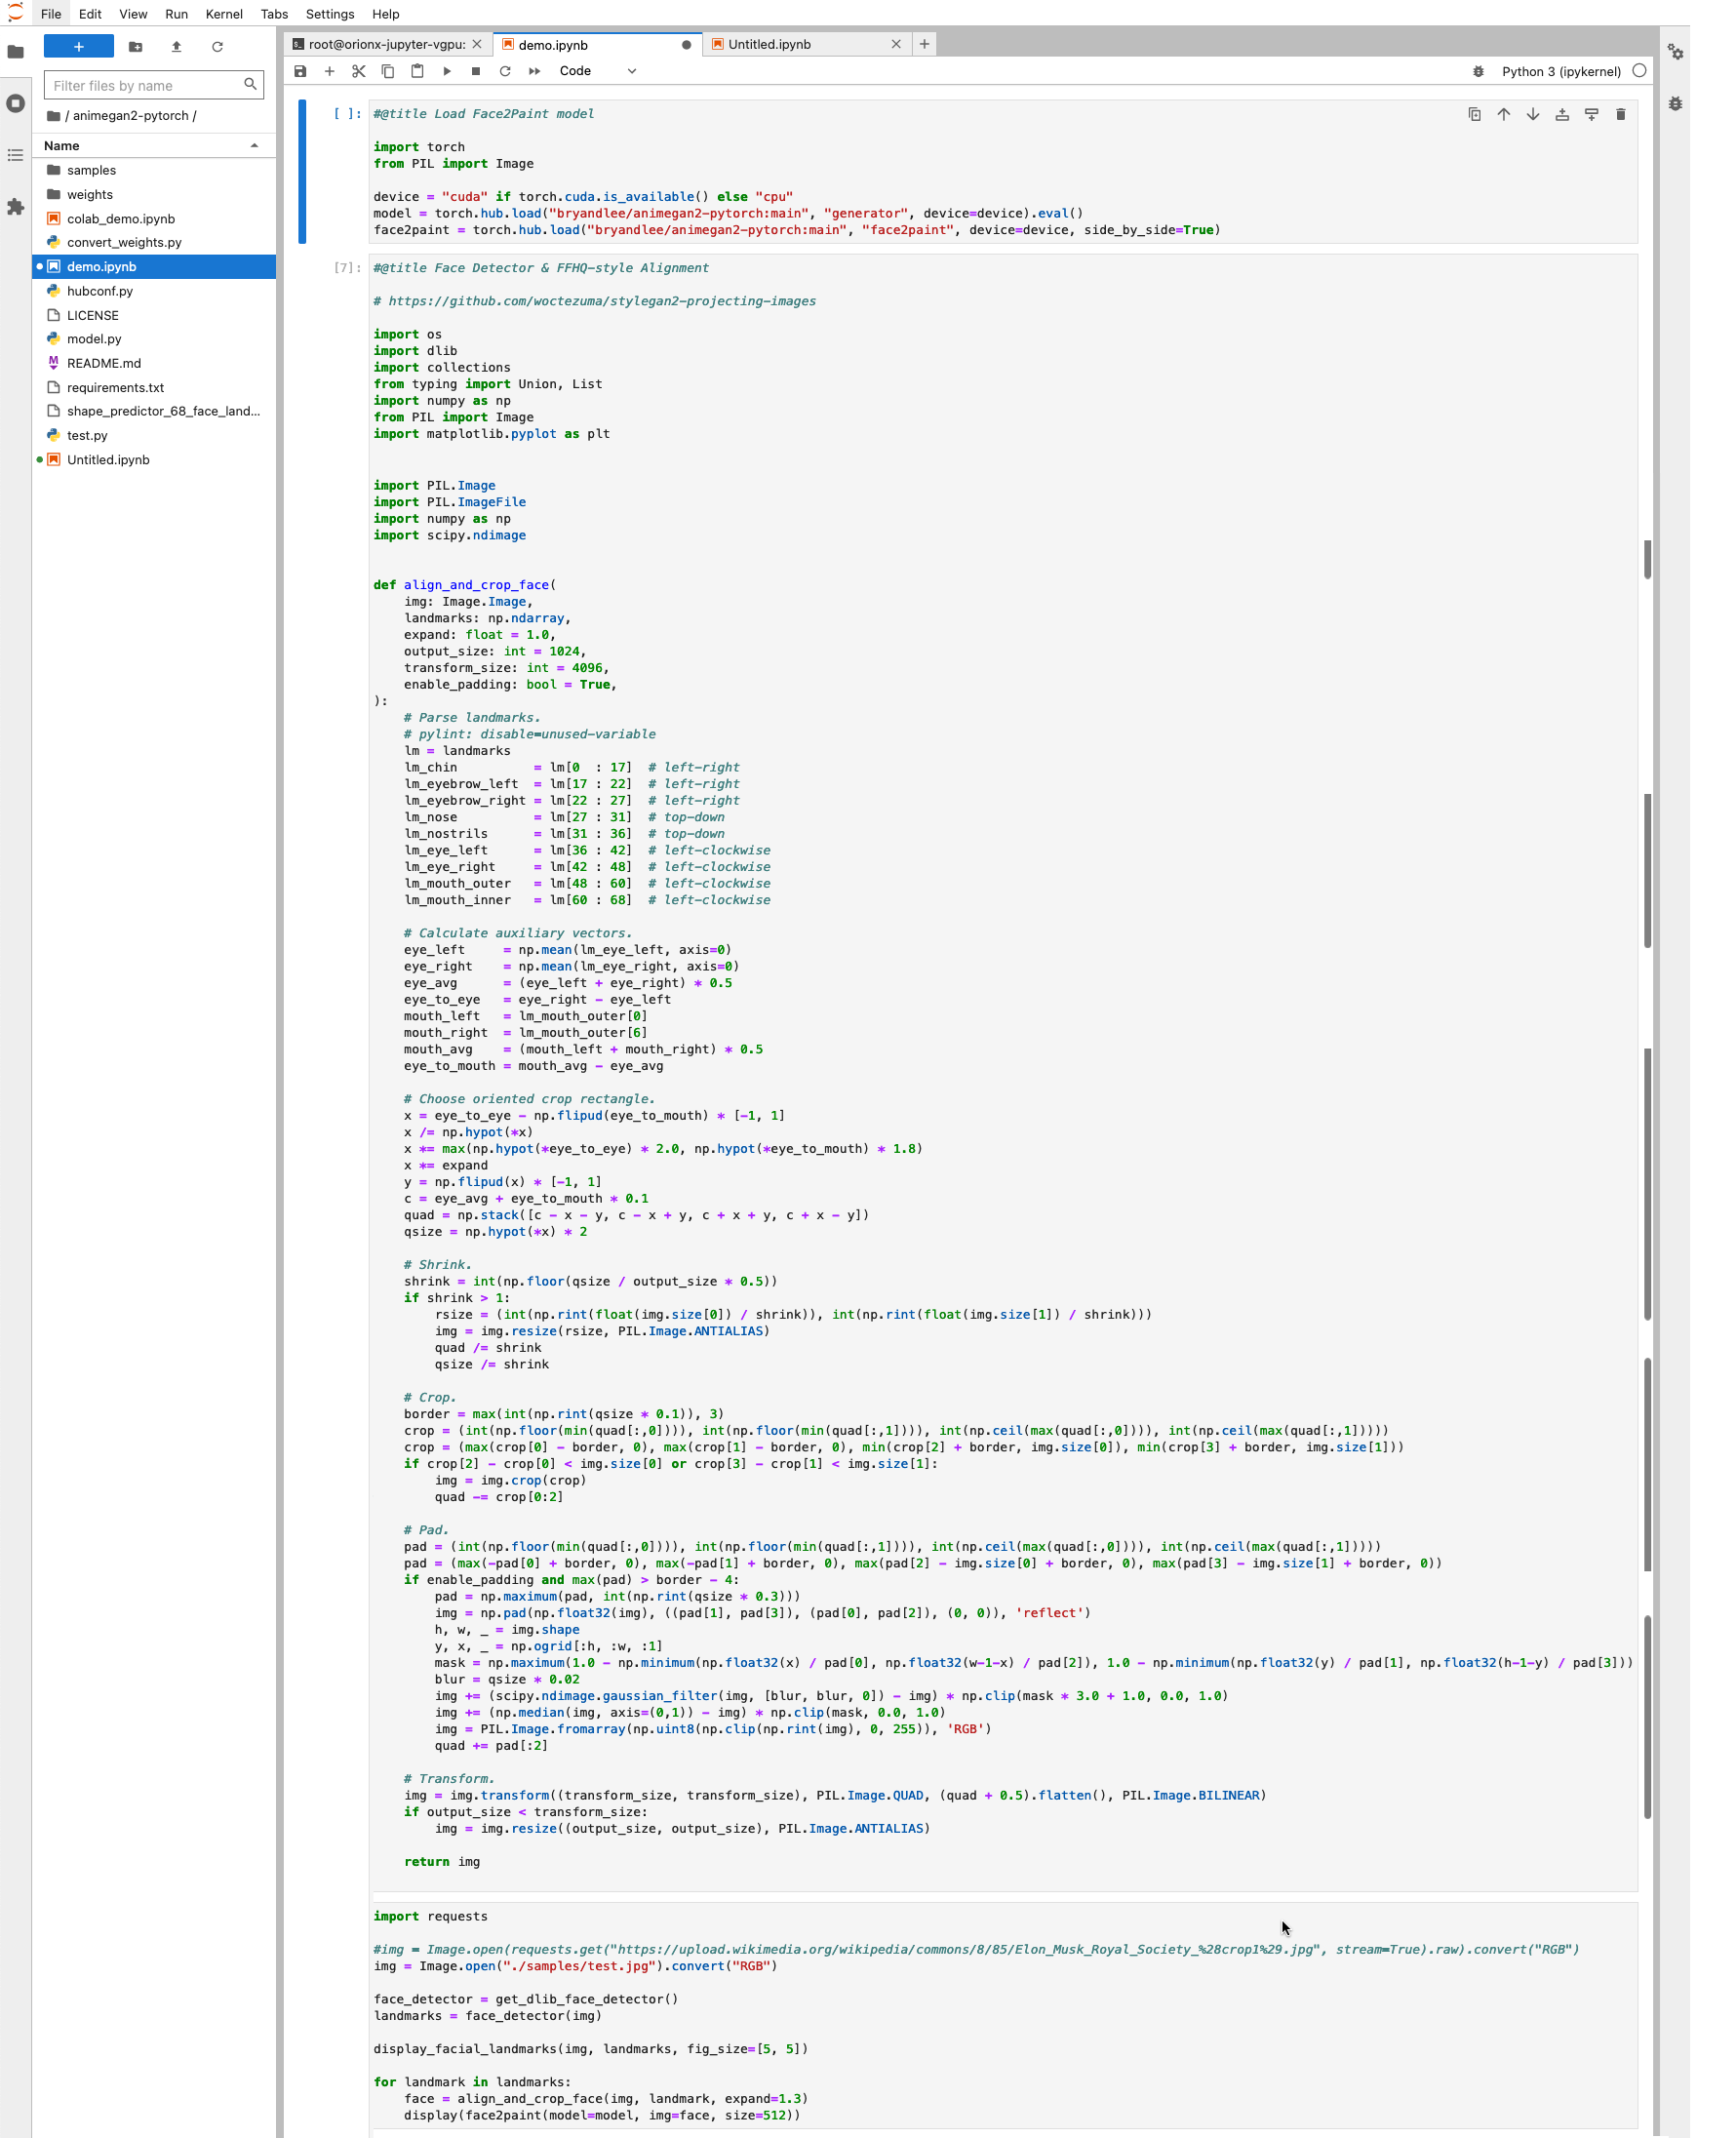Screen dimensions: 1736x2138
Task: Click the blue New Launcher button
Action: point(78,47)
